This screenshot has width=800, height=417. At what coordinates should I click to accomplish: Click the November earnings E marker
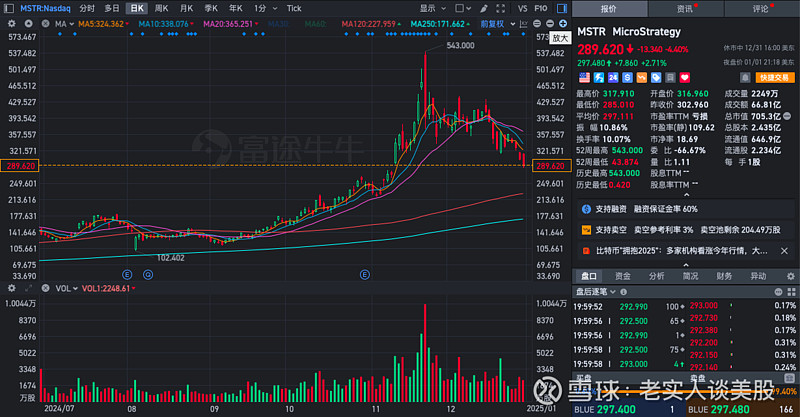[364, 275]
